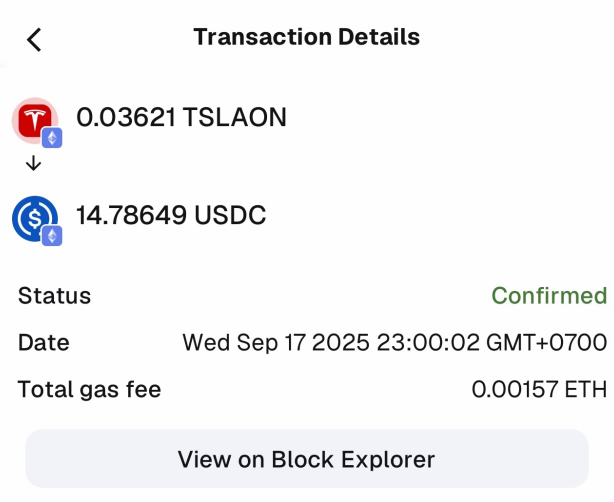Select the Wed Sep 17 2025 date text
Screen dimensions: 614x502
[276, 343]
